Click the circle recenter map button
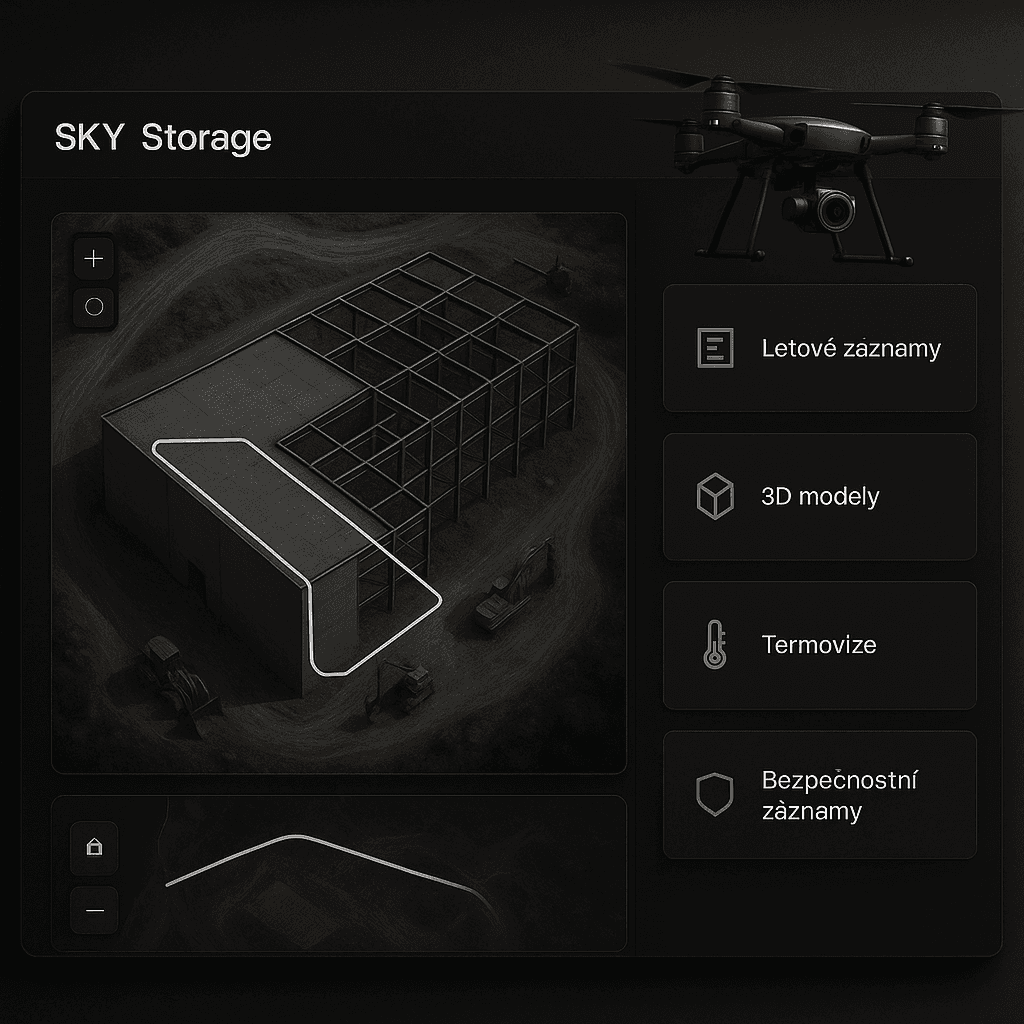This screenshot has width=1024, height=1024. pos(94,306)
